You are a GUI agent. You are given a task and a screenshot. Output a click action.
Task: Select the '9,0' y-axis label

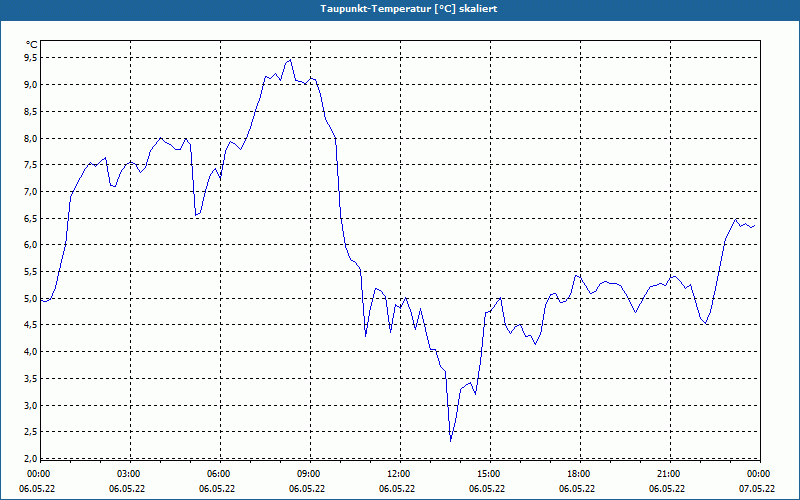coord(31,85)
